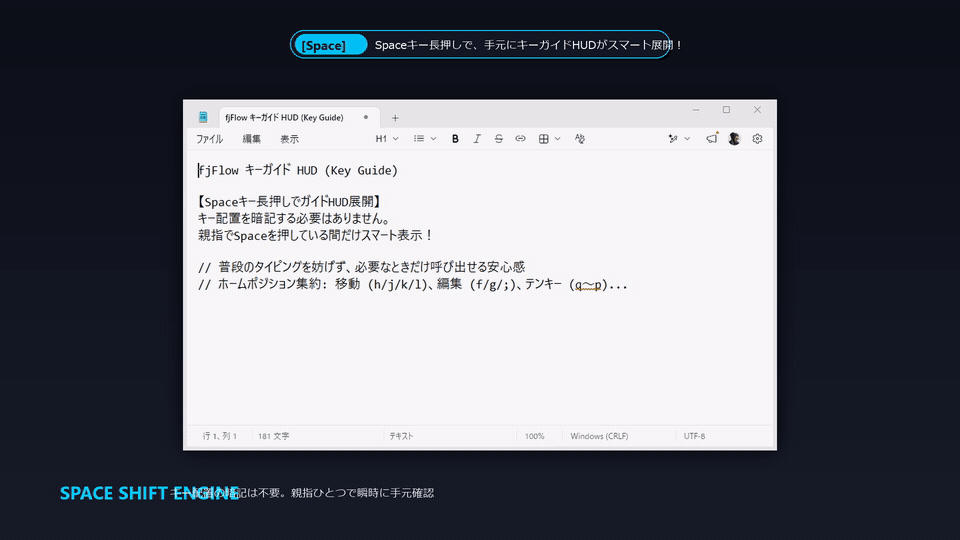The image size is (960, 540).
Task: Minimize the Notepad window
Action: pos(696,110)
